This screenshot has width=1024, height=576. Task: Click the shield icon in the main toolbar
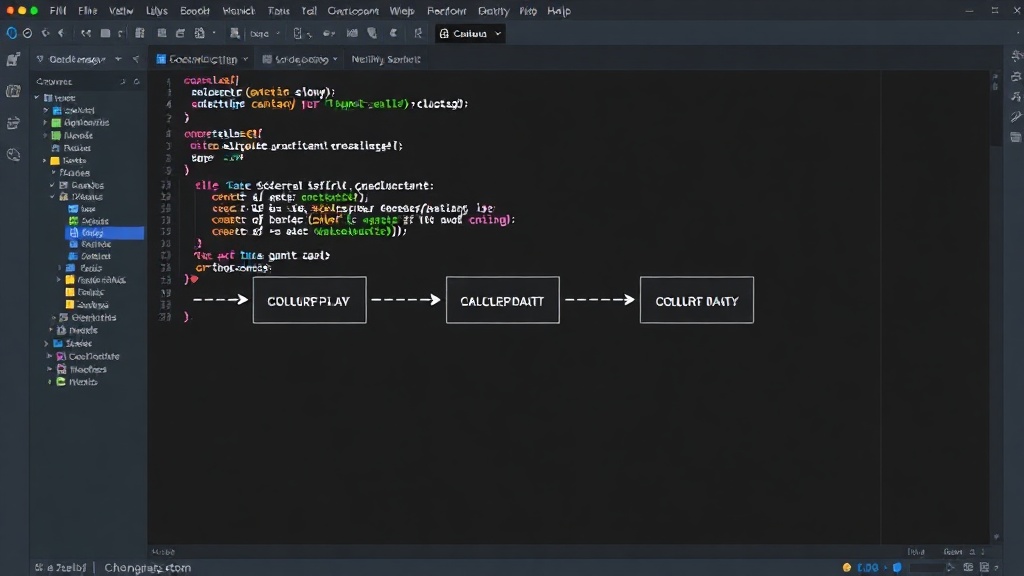coord(372,33)
